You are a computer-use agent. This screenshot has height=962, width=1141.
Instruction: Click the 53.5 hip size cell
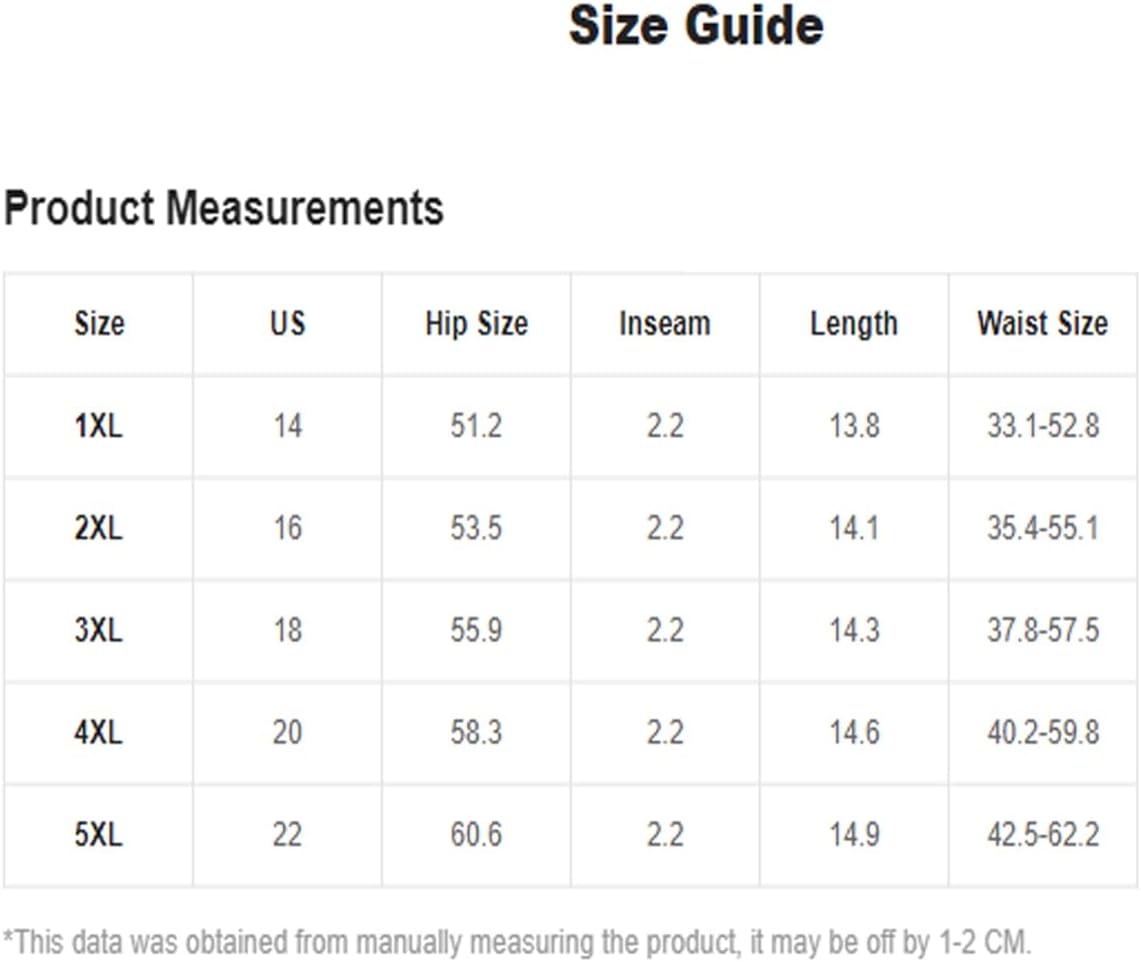click(x=476, y=529)
